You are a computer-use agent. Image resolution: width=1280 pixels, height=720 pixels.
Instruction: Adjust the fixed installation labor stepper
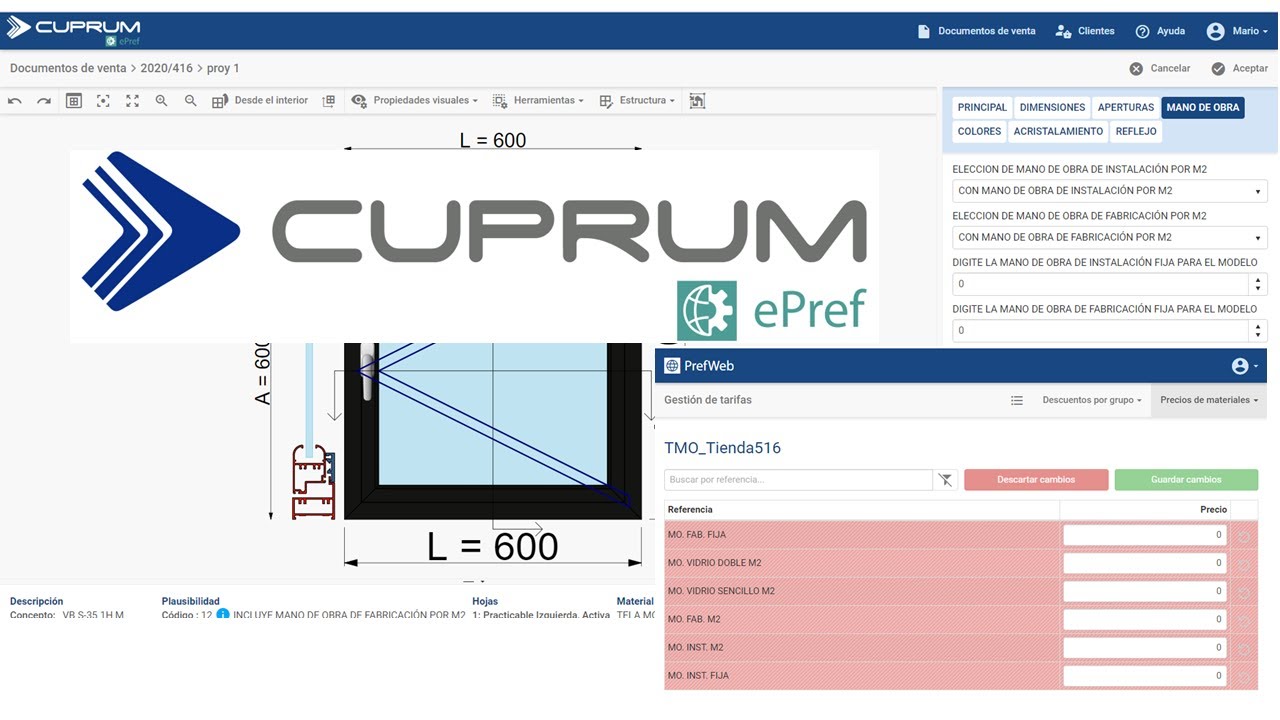(x=1258, y=284)
